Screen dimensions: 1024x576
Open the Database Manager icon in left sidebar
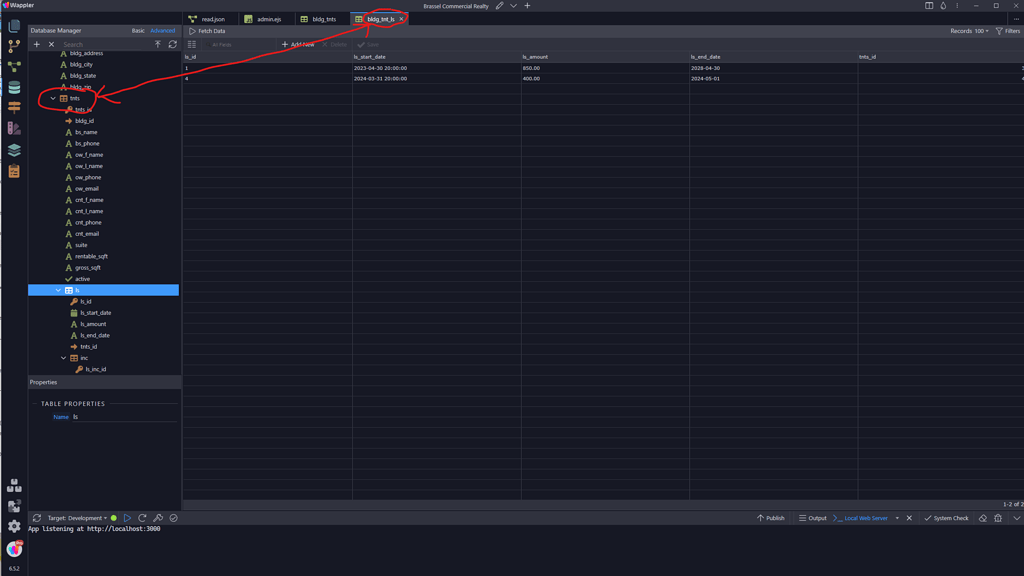pos(14,88)
